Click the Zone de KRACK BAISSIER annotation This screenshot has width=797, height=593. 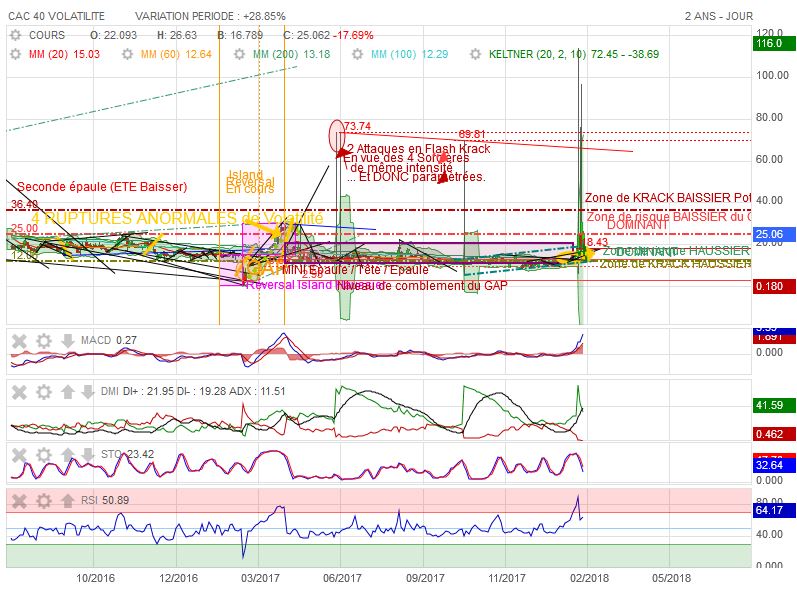click(667, 198)
